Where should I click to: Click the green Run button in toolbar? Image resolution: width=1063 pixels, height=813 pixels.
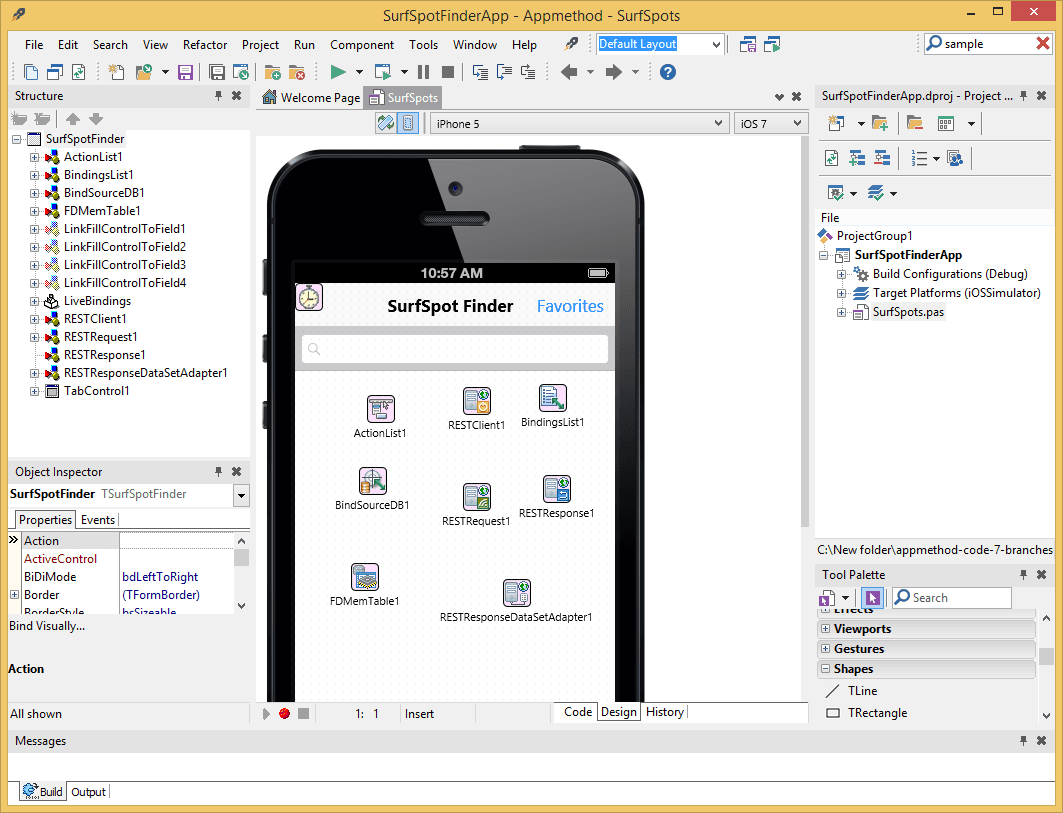[338, 72]
